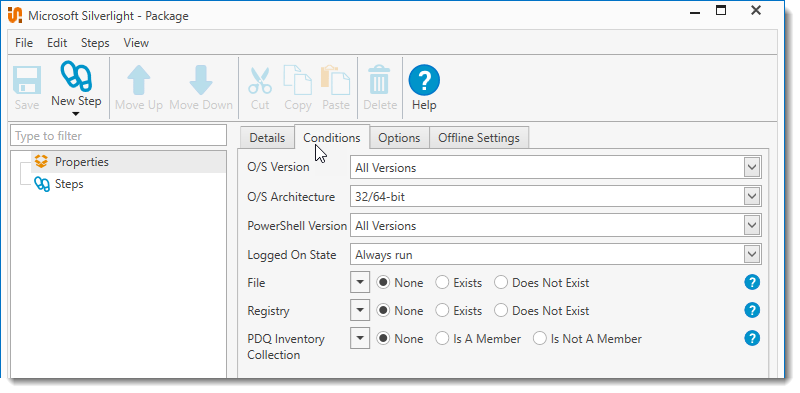Click the Move Up arrow icon
Viewport: 800px width, 393px height.
point(139,80)
